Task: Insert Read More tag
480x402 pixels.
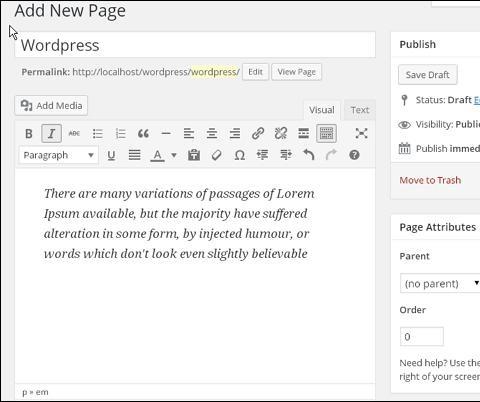Action: (303, 134)
